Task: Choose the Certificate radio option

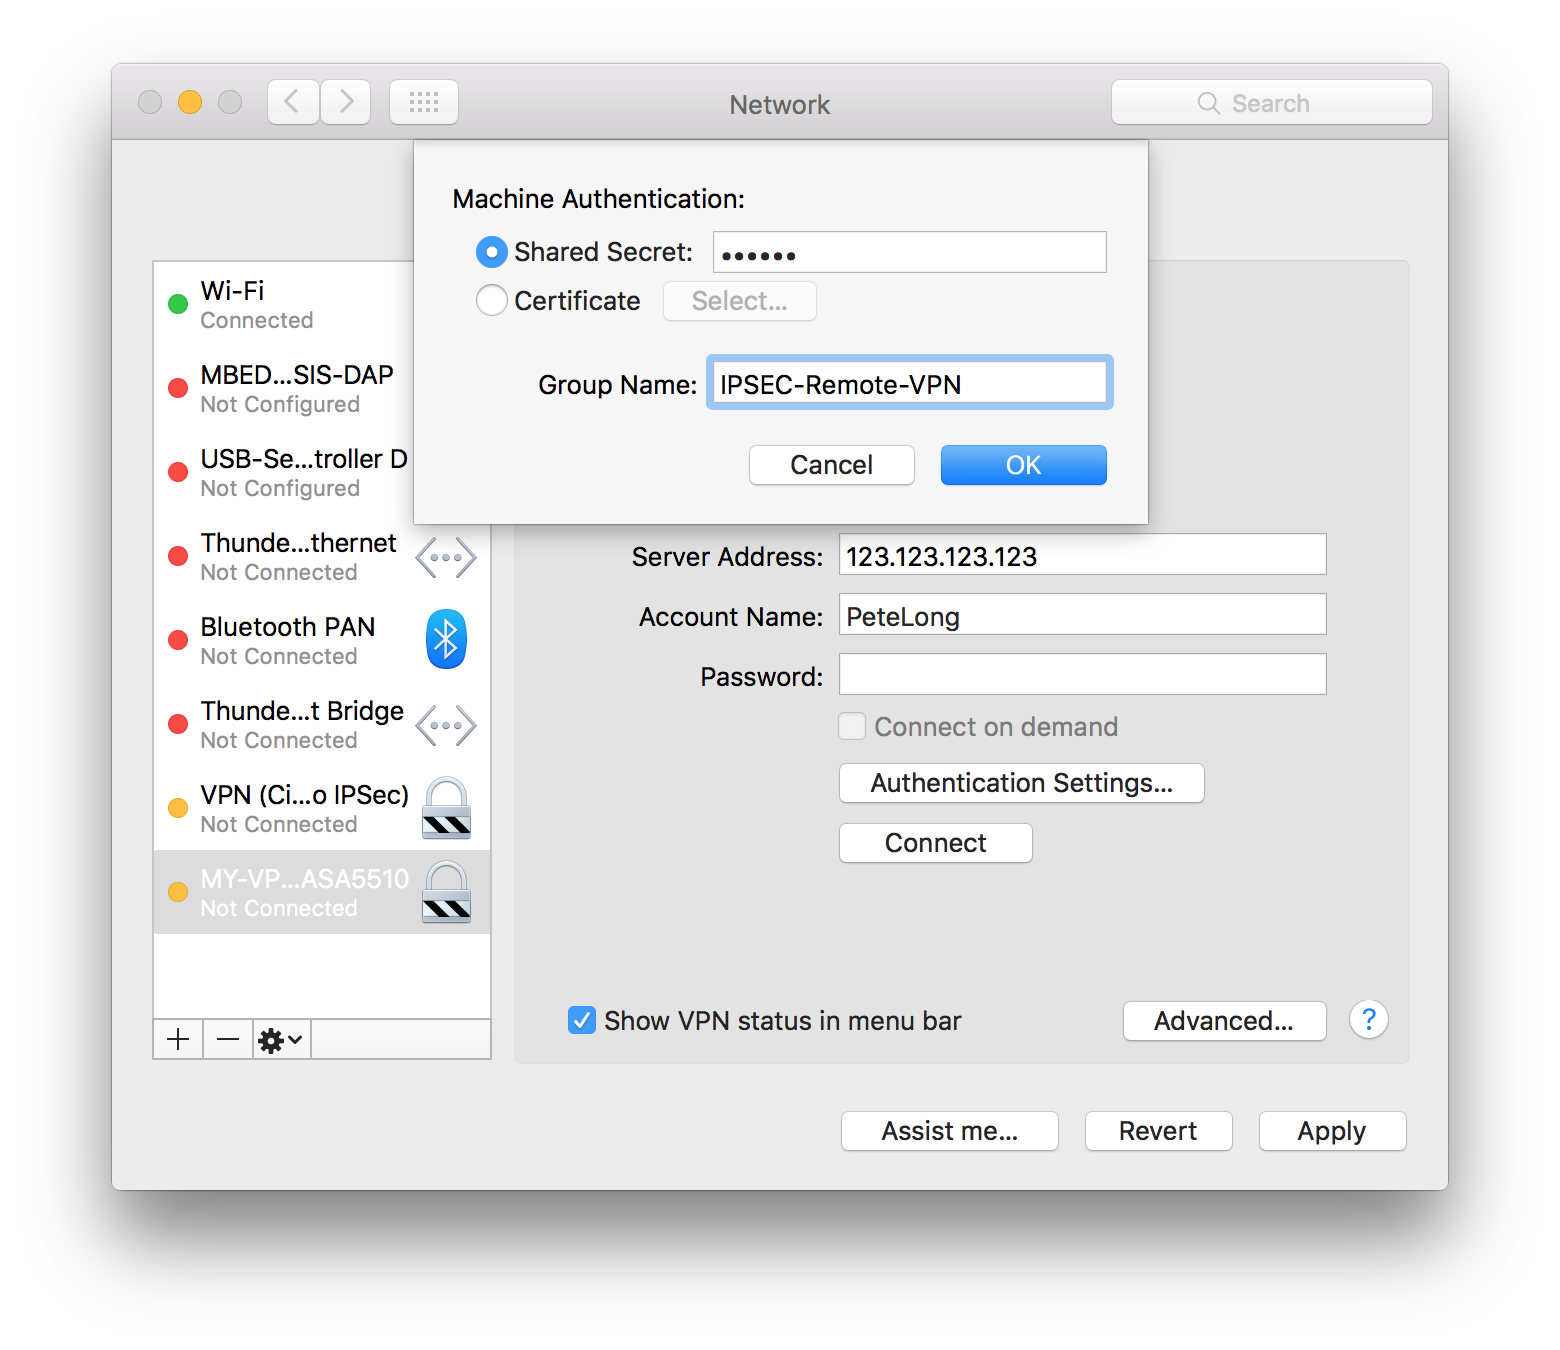Action: point(491,301)
